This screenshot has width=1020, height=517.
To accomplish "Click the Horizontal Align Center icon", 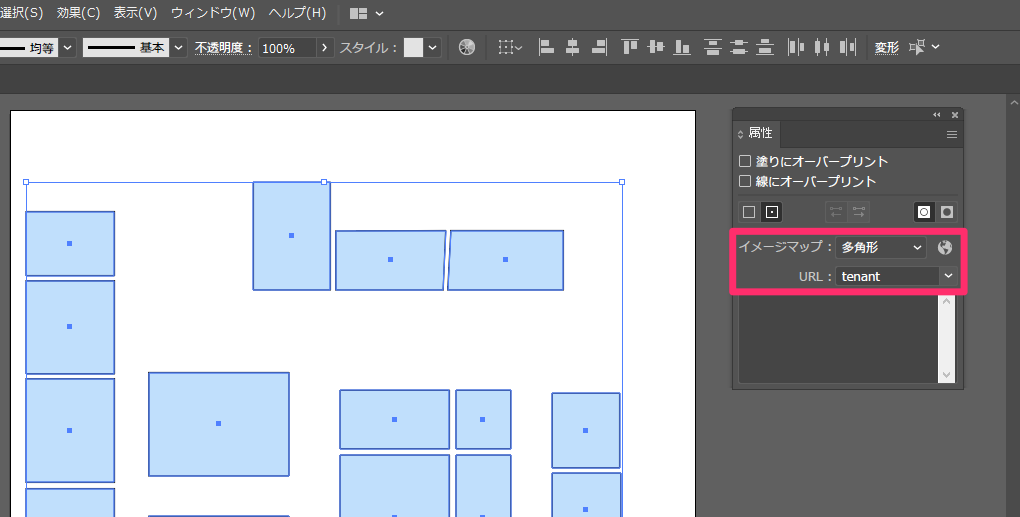I will [573, 47].
